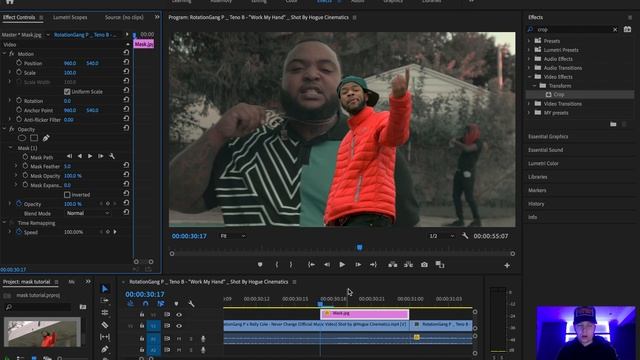
Task: Add a marker in Program monitor
Action: click(260, 264)
